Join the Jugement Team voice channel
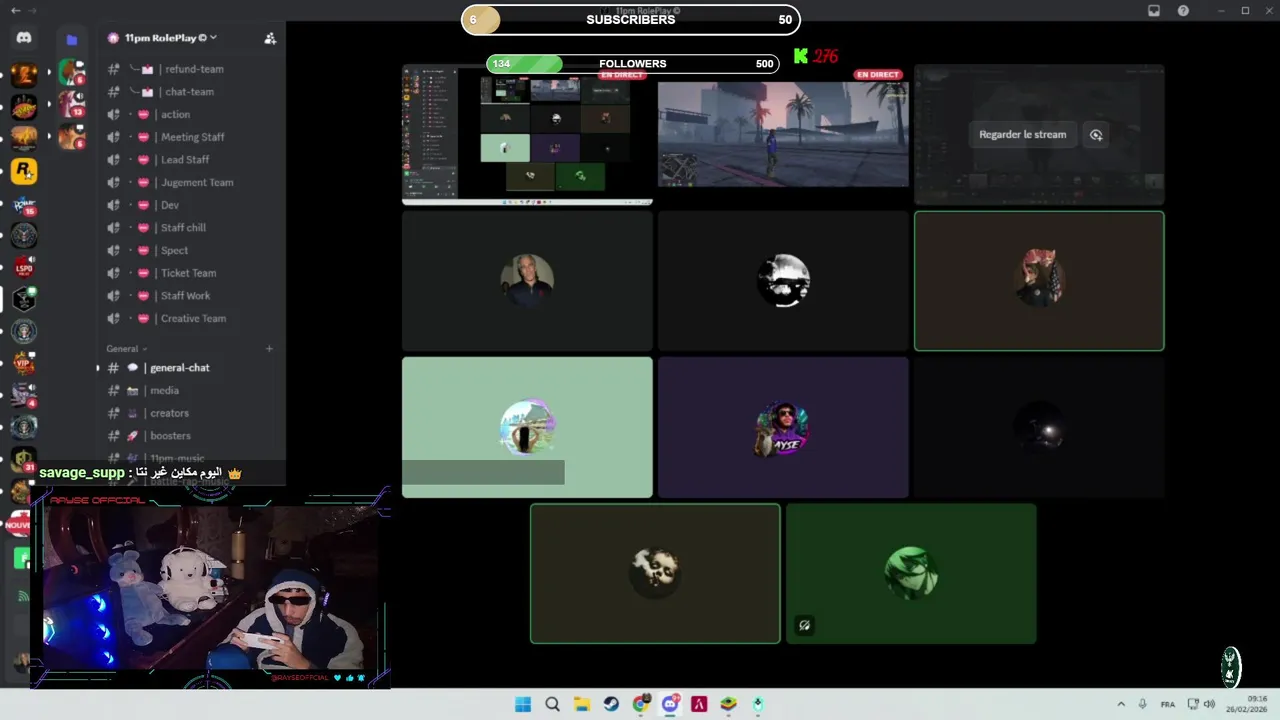 click(190, 183)
